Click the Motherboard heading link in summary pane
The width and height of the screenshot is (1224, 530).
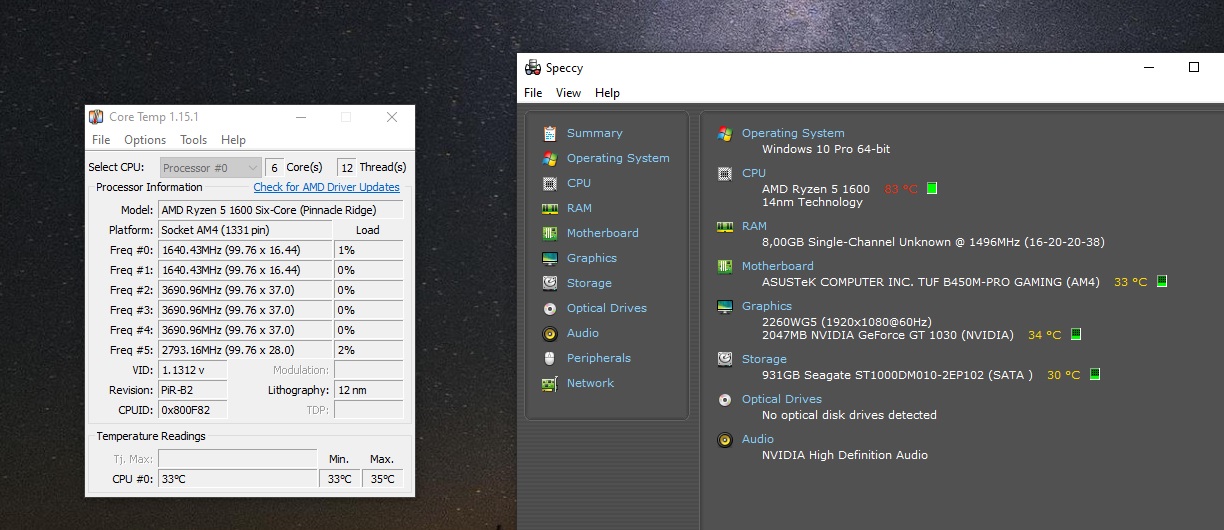click(778, 266)
